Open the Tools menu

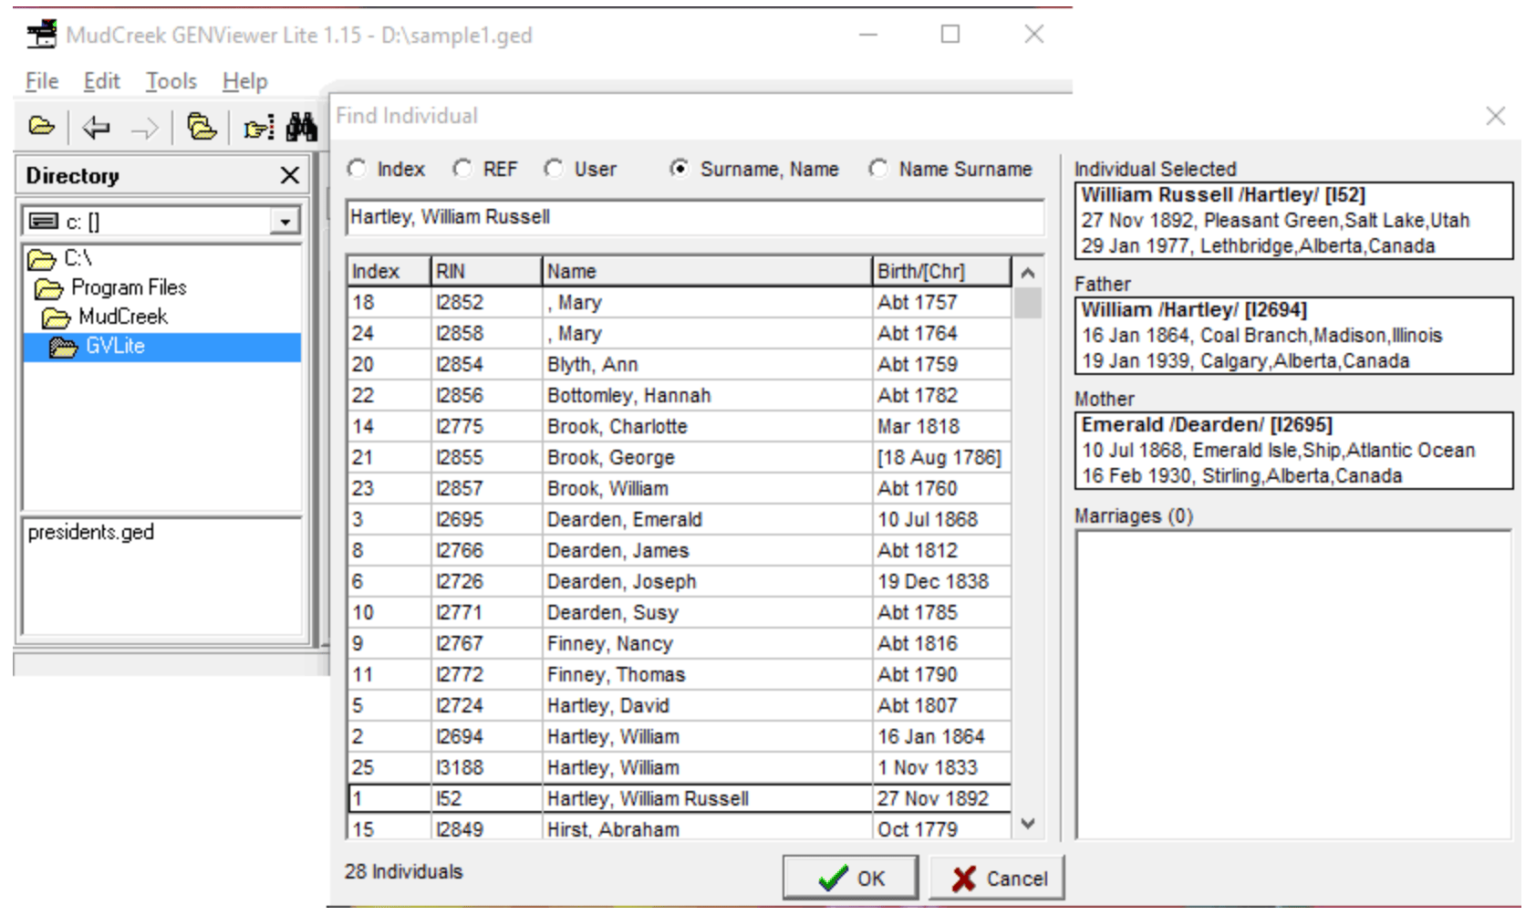click(x=170, y=81)
